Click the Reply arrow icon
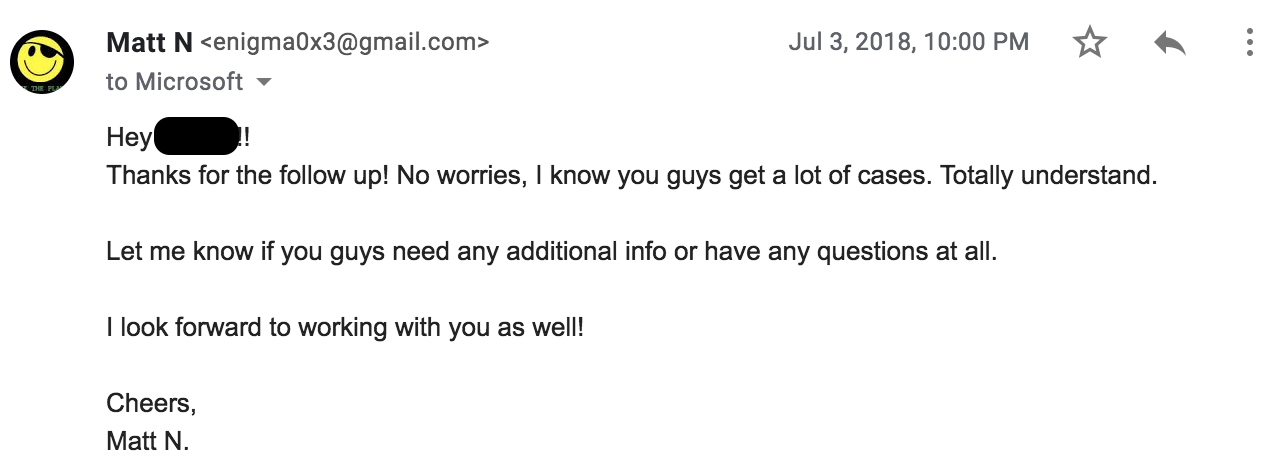The width and height of the screenshot is (1282, 462). click(x=1169, y=43)
